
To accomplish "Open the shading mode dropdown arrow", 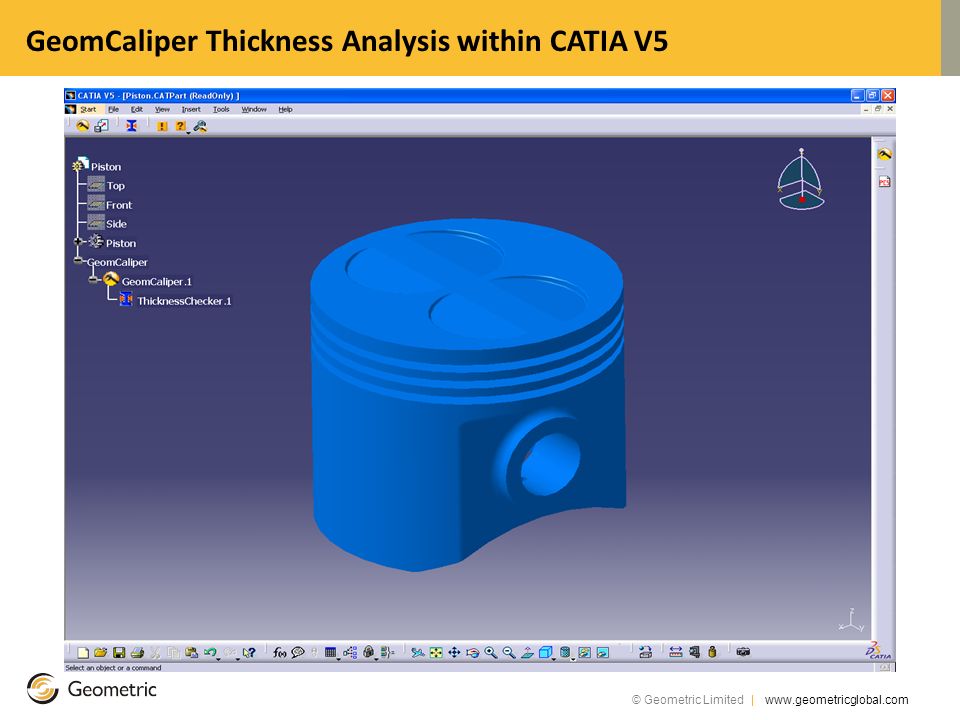I will (x=573, y=659).
